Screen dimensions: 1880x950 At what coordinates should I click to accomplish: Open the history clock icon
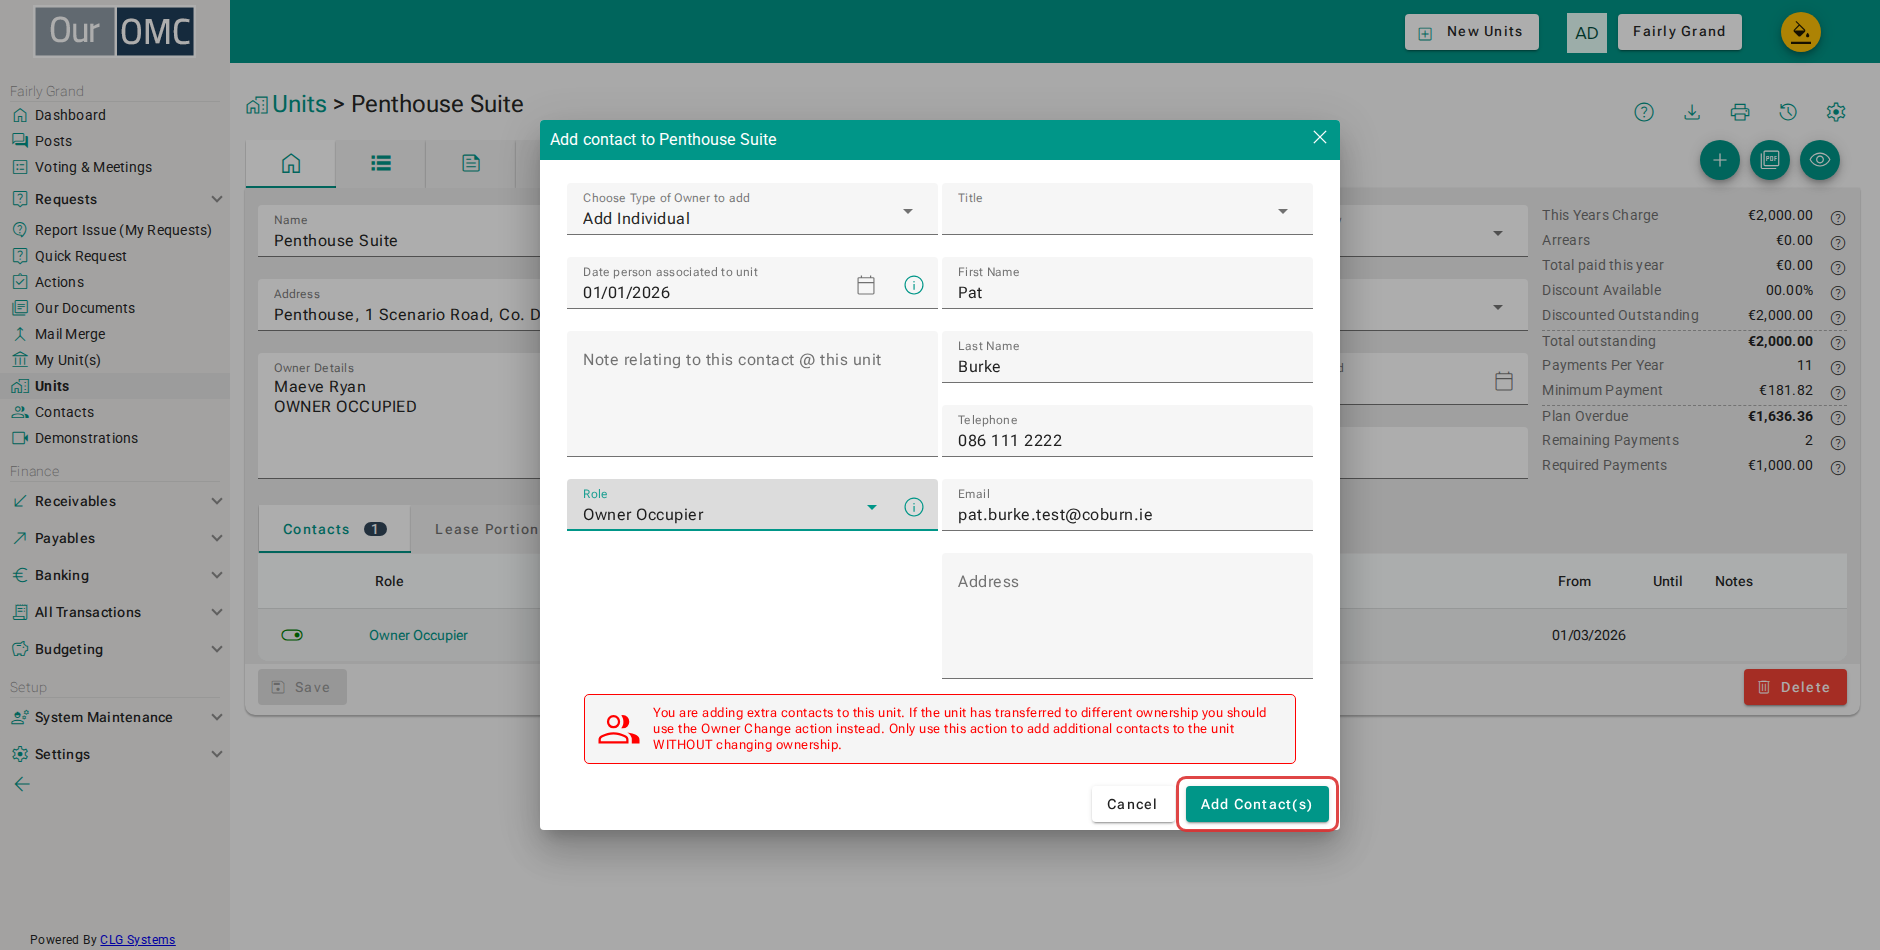pos(1788,112)
